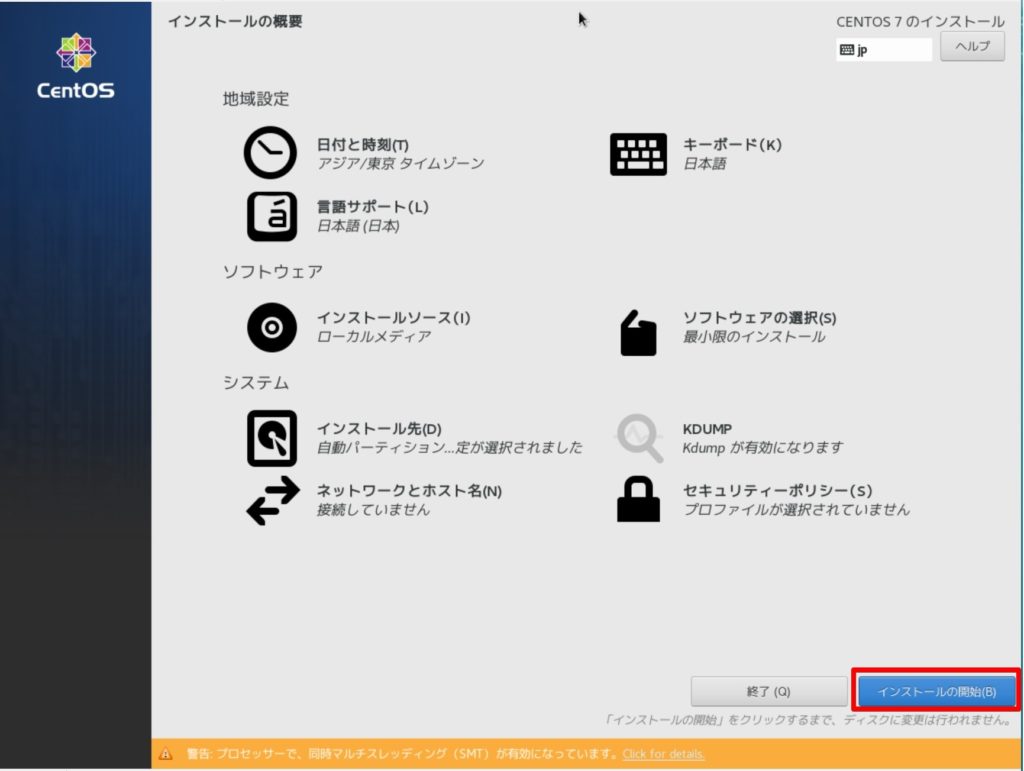Open ネットワークとホスト名(N) label
This screenshot has height=771, width=1024.
click(x=409, y=490)
